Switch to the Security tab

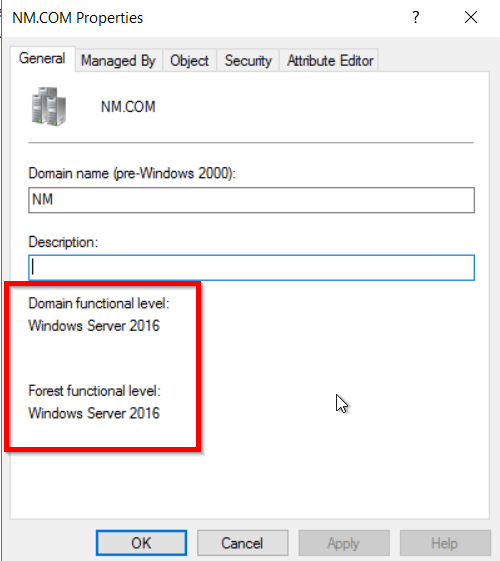(x=248, y=60)
